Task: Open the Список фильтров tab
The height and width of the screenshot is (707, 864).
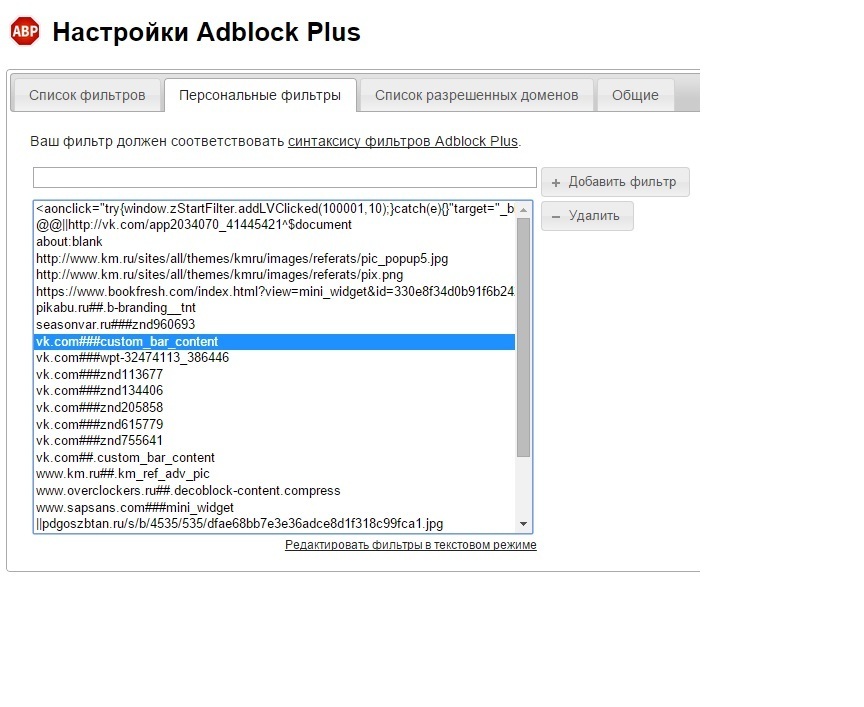Action: pyautogui.click(x=87, y=95)
